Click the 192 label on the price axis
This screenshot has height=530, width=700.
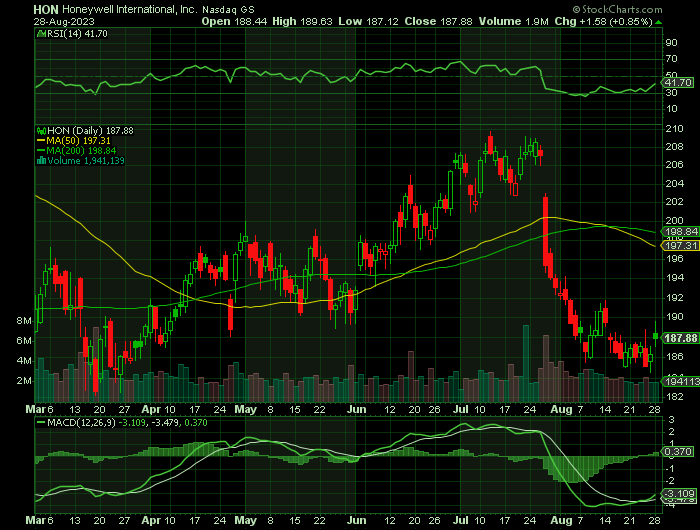(x=674, y=297)
